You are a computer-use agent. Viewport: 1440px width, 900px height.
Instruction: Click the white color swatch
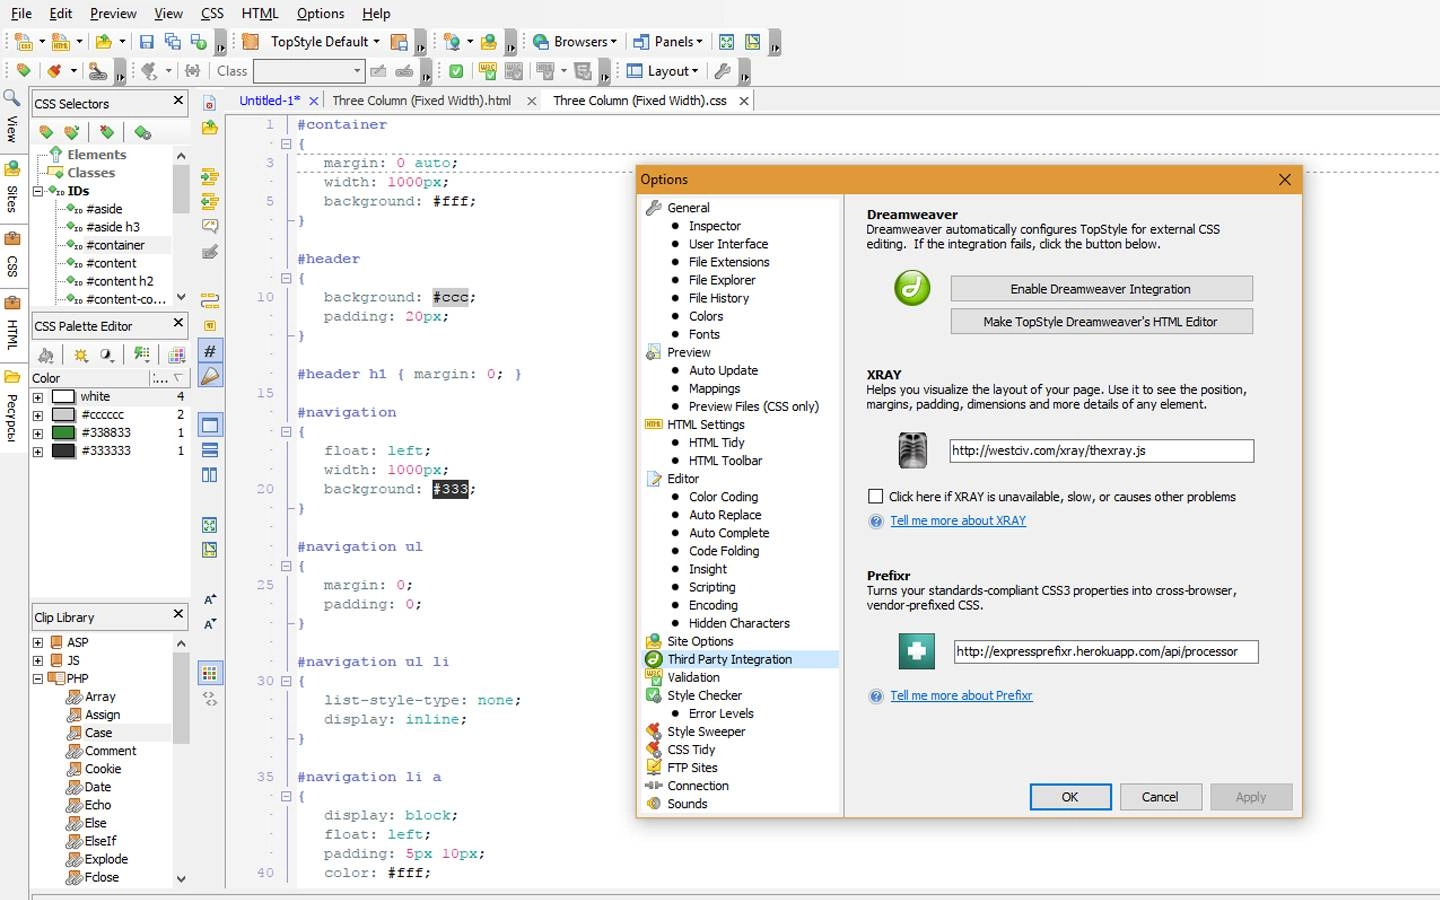[x=64, y=397]
